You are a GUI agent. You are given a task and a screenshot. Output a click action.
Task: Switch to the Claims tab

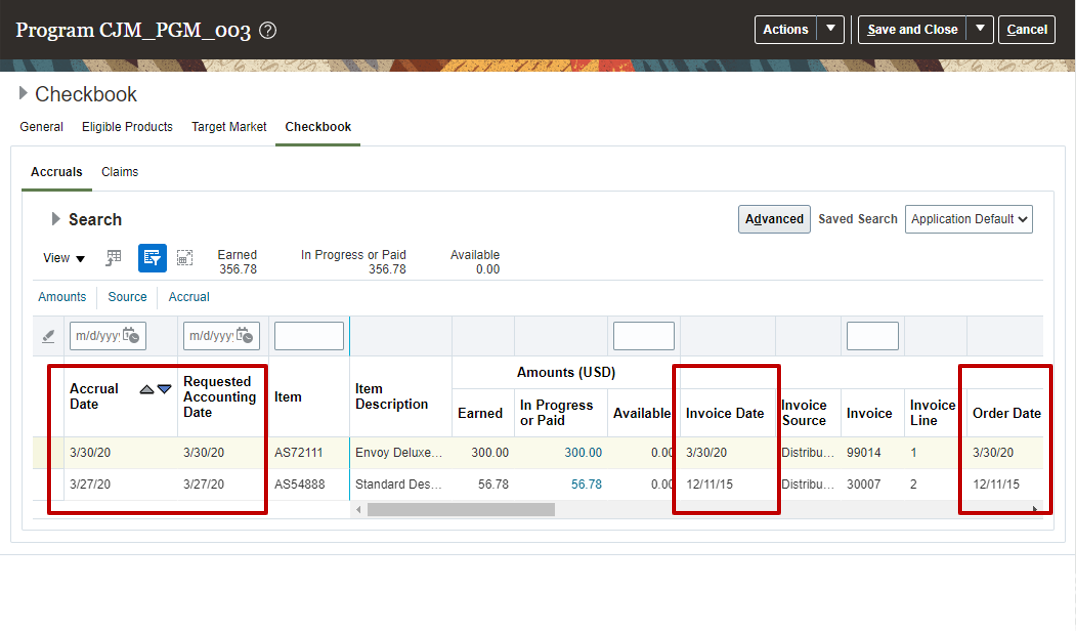pyautogui.click(x=119, y=171)
